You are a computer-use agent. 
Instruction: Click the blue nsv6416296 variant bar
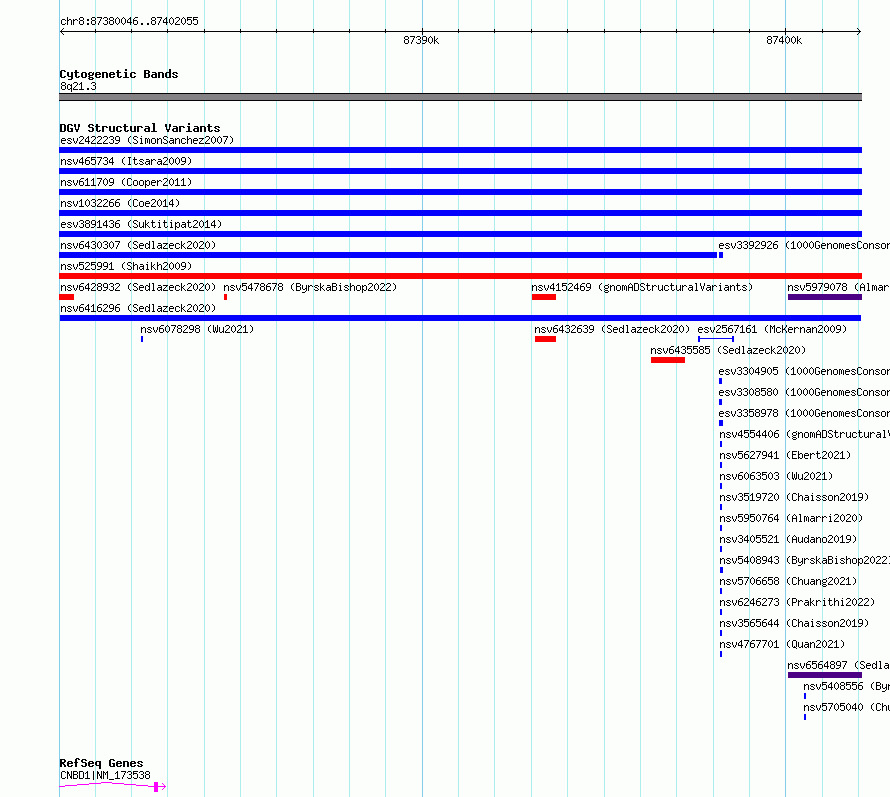point(460,318)
